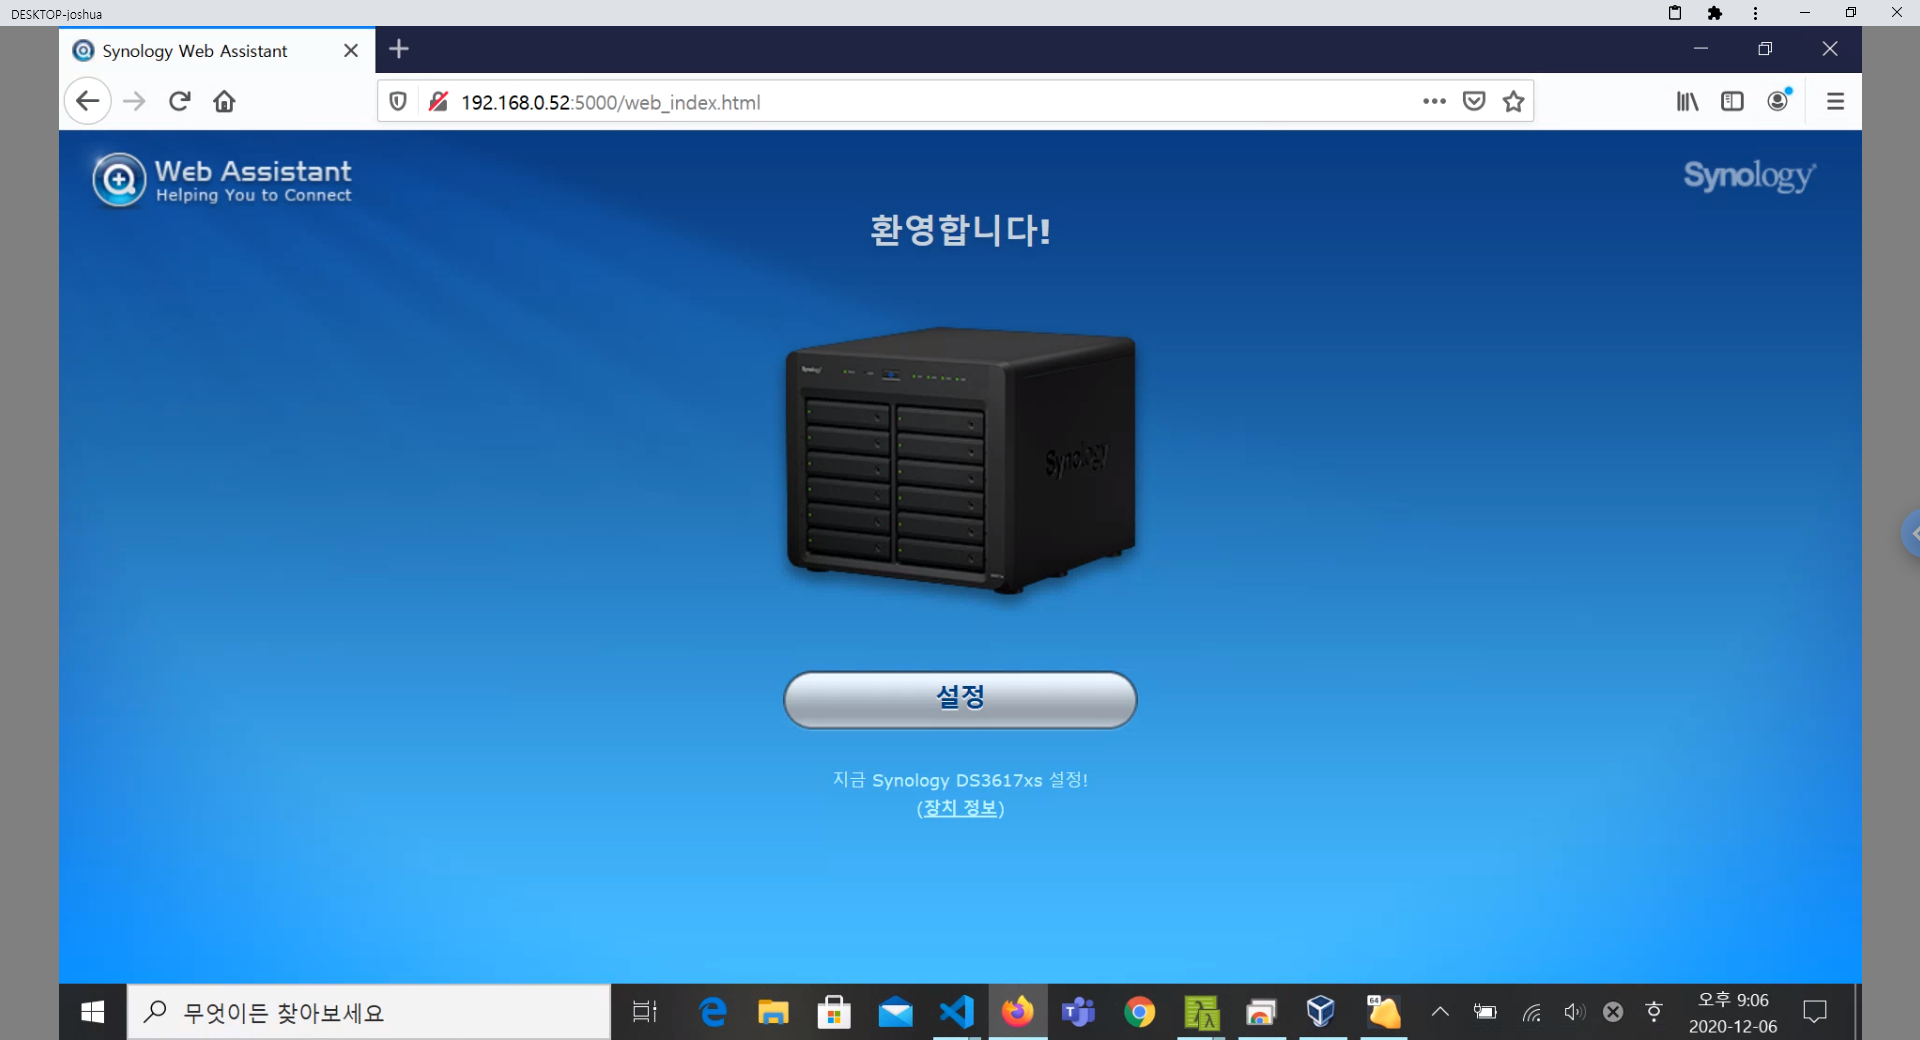Image resolution: width=1920 pixels, height=1040 pixels.
Task: Click the insecure connection lock icon
Action: 438,101
